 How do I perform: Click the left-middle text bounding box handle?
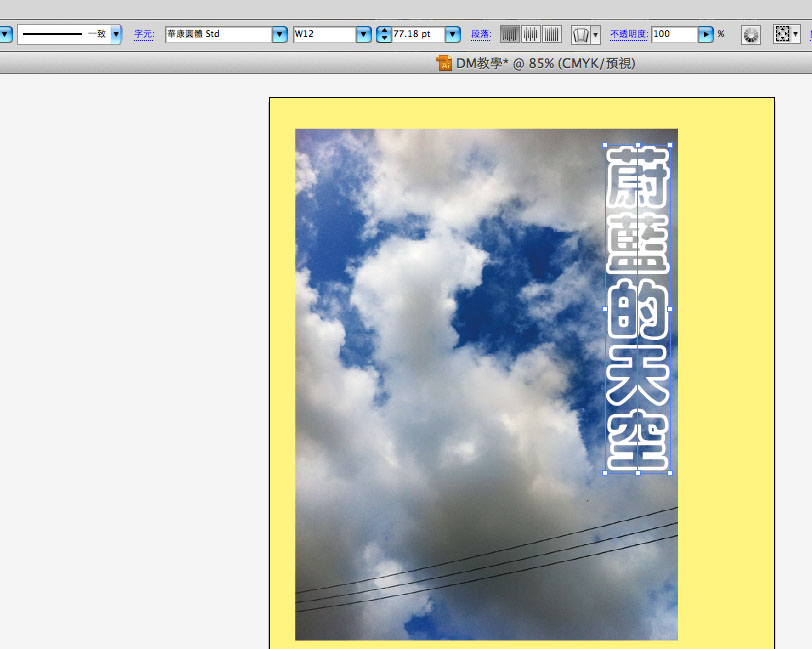click(605, 309)
